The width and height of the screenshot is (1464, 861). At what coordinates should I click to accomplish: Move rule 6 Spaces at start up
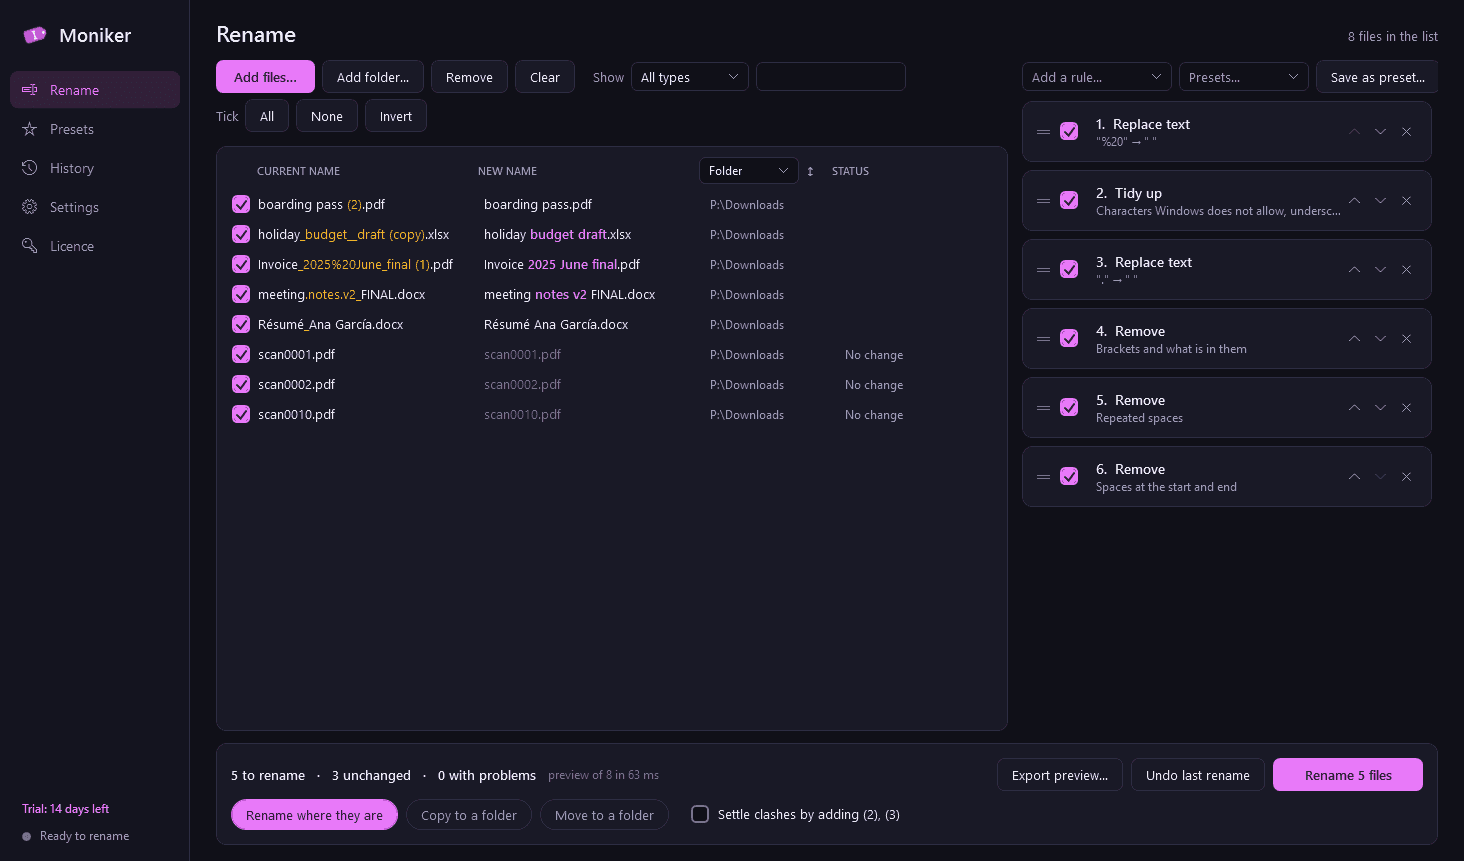coord(1354,477)
